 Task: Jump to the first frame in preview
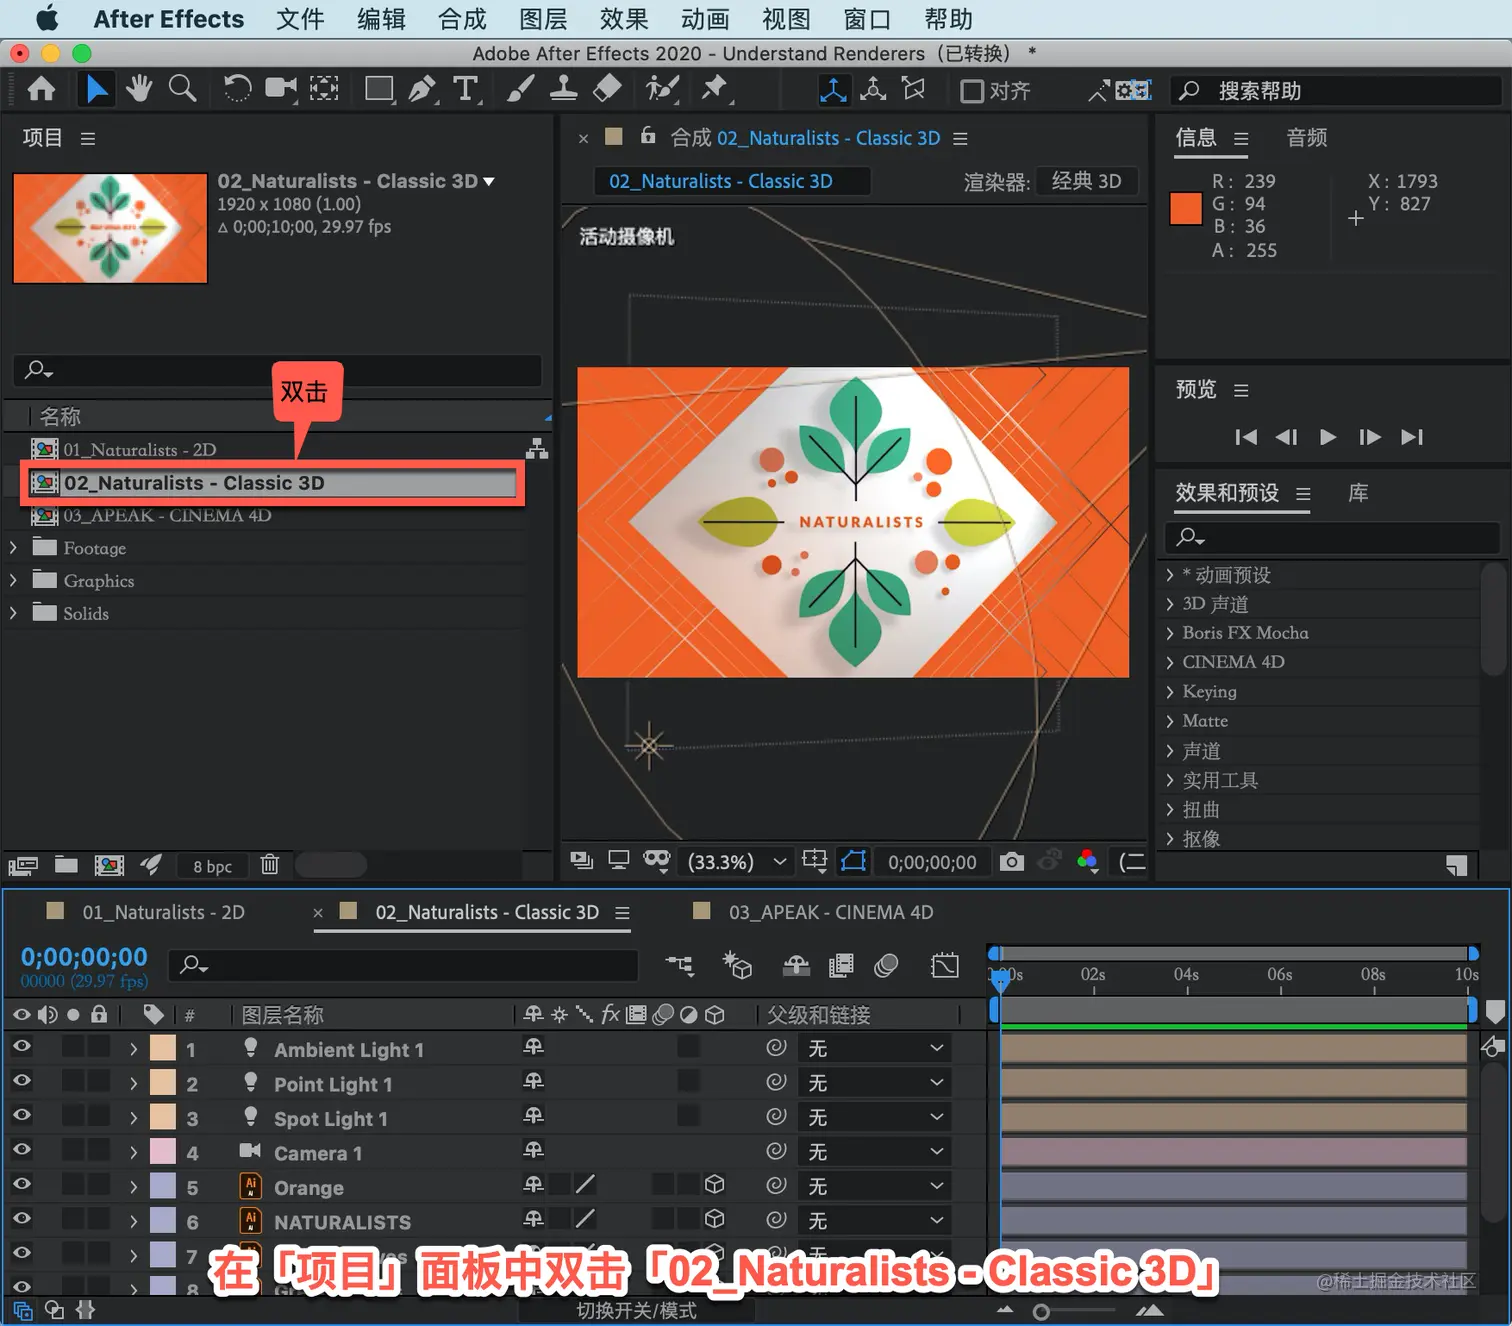pyautogui.click(x=1246, y=437)
